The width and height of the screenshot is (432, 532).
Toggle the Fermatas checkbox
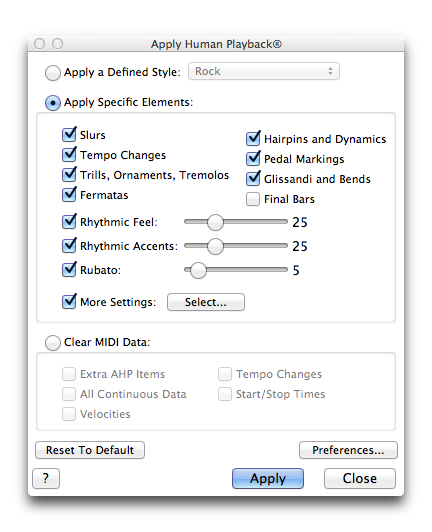pyautogui.click(x=69, y=194)
